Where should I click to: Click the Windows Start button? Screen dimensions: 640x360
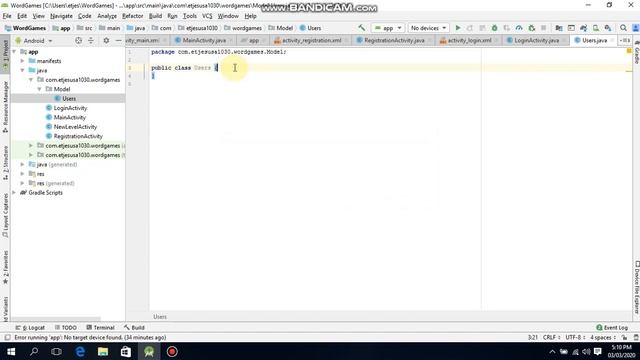(x=11, y=351)
